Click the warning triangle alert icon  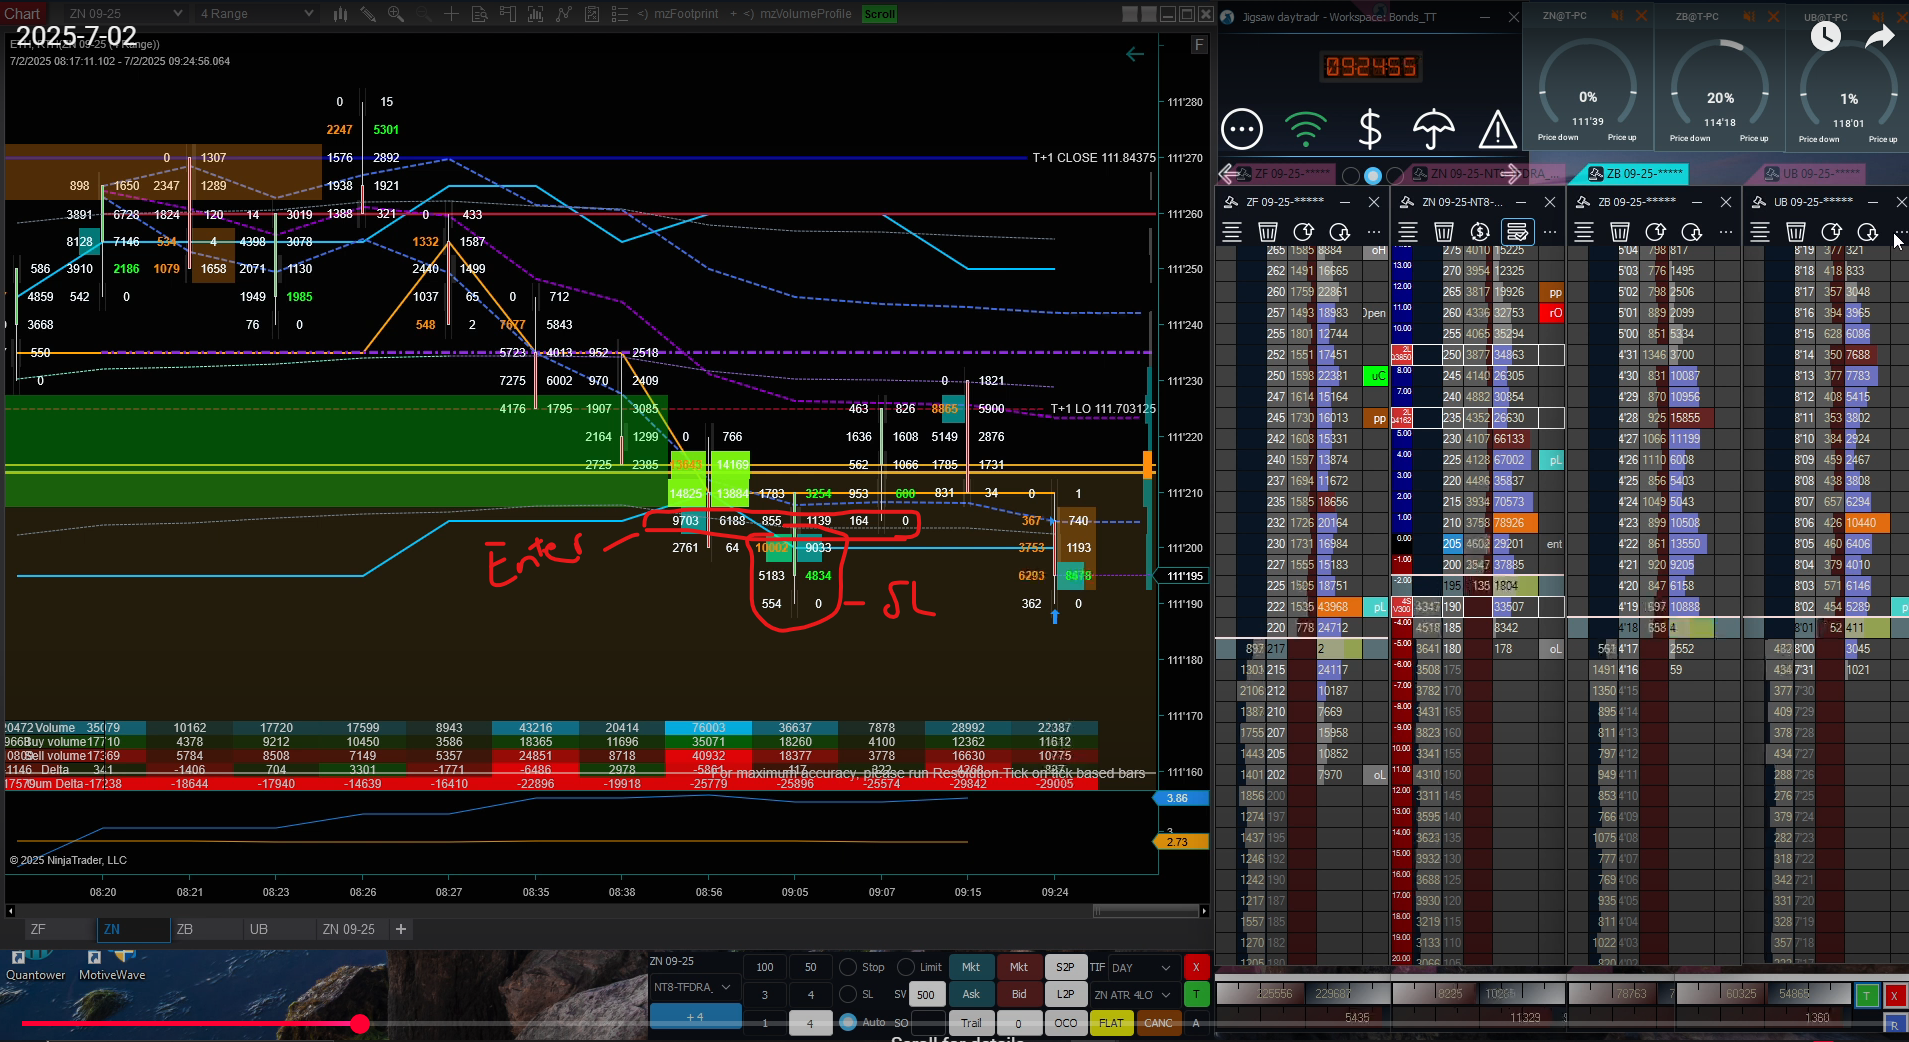click(1497, 129)
